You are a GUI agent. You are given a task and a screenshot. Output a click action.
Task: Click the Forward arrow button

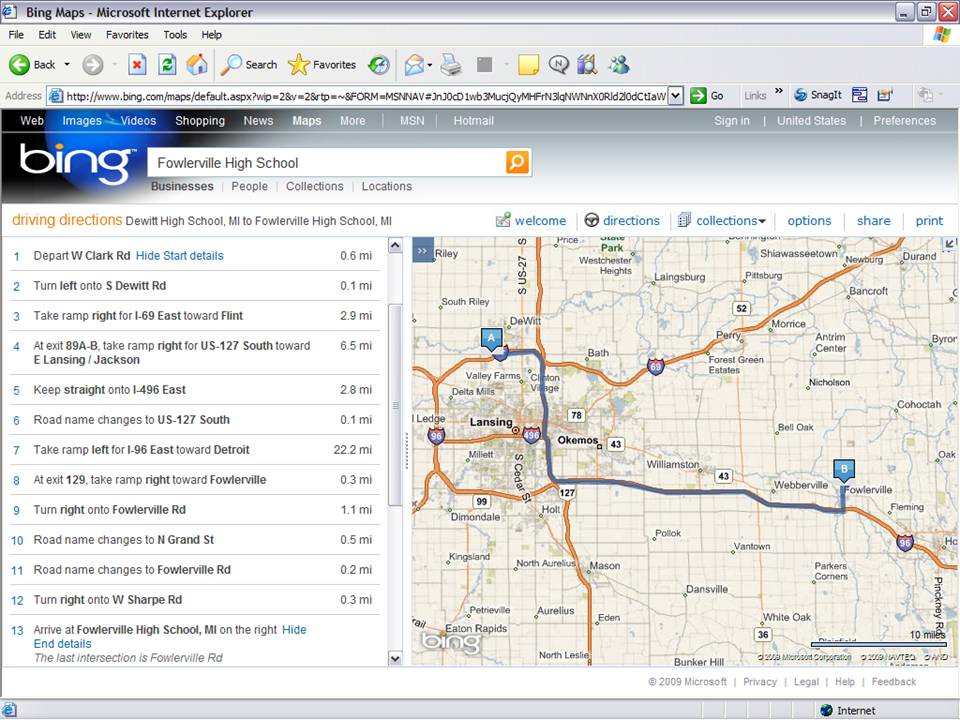93,64
